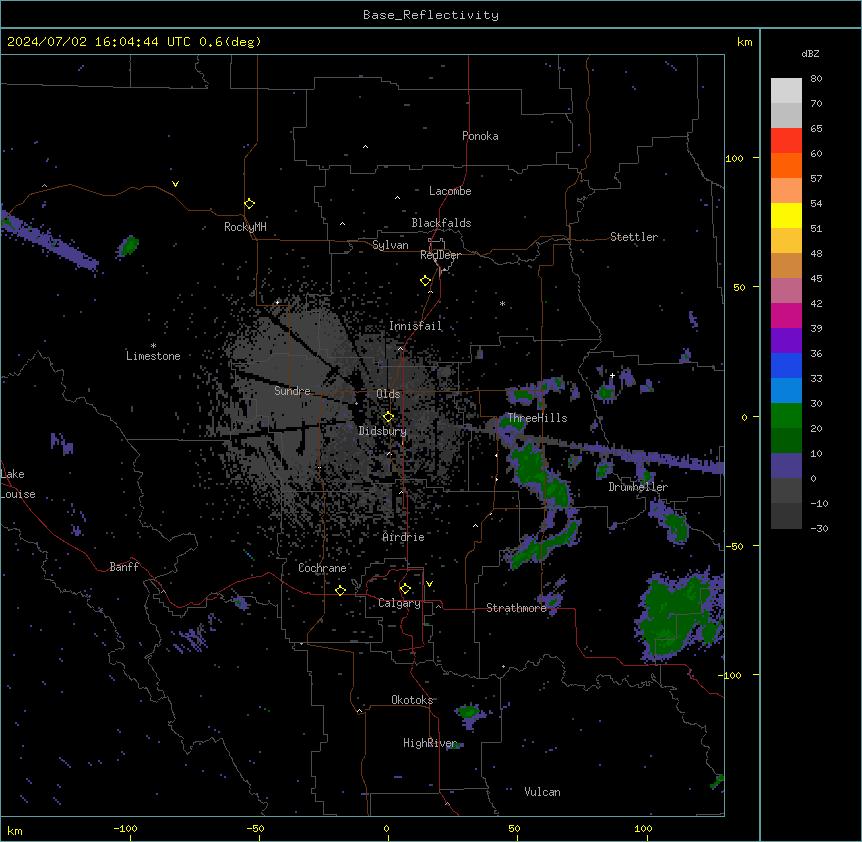Click the Olds town label

click(x=388, y=394)
